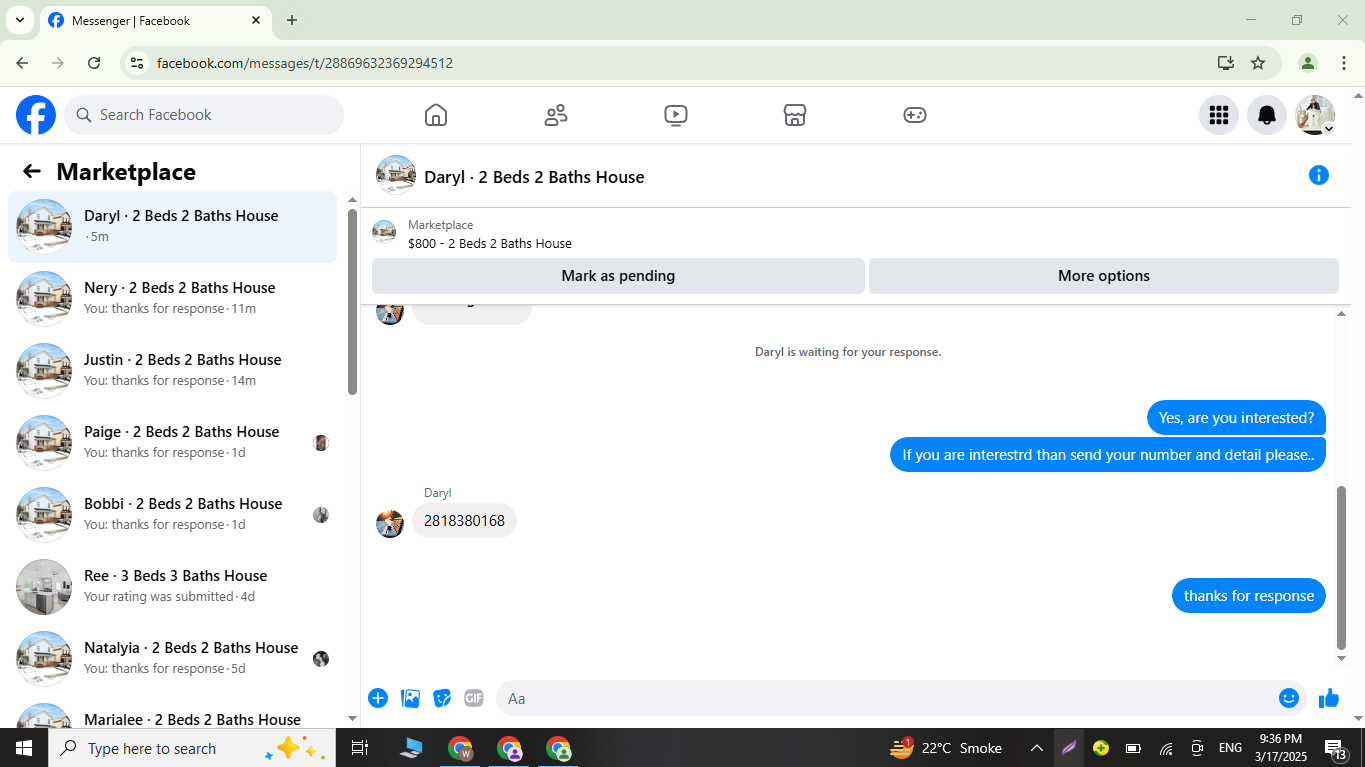The height and width of the screenshot is (767, 1365).
Task: Open Chrome's tab search dropdown arrow
Action: (19, 20)
